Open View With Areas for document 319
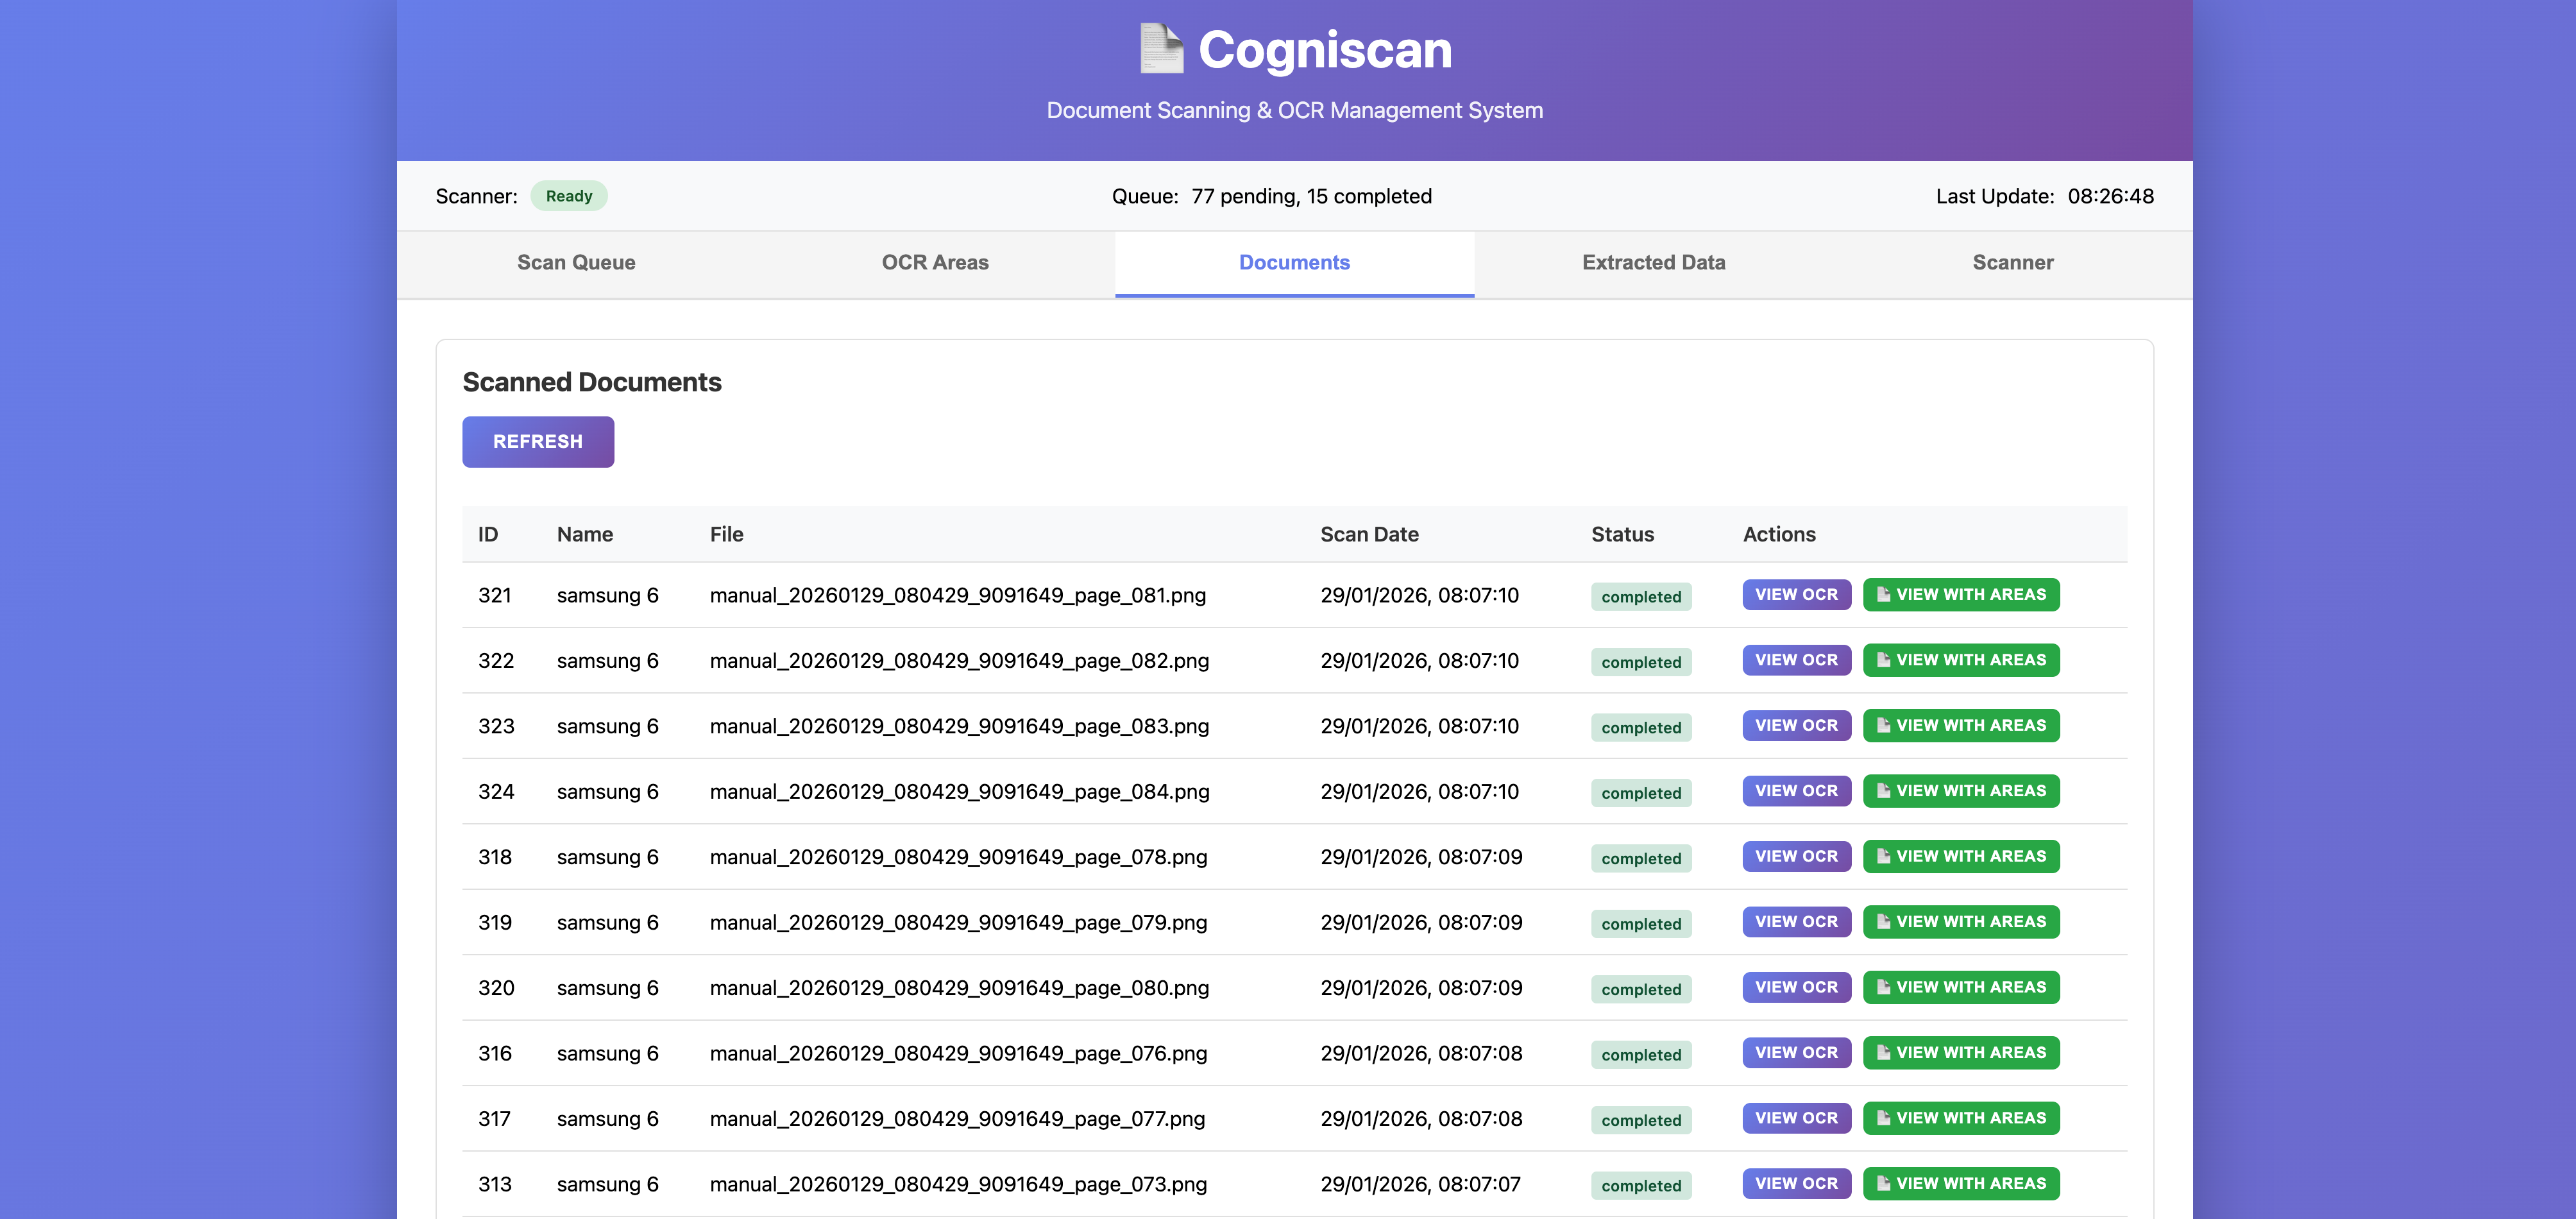 pos(1960,922)
